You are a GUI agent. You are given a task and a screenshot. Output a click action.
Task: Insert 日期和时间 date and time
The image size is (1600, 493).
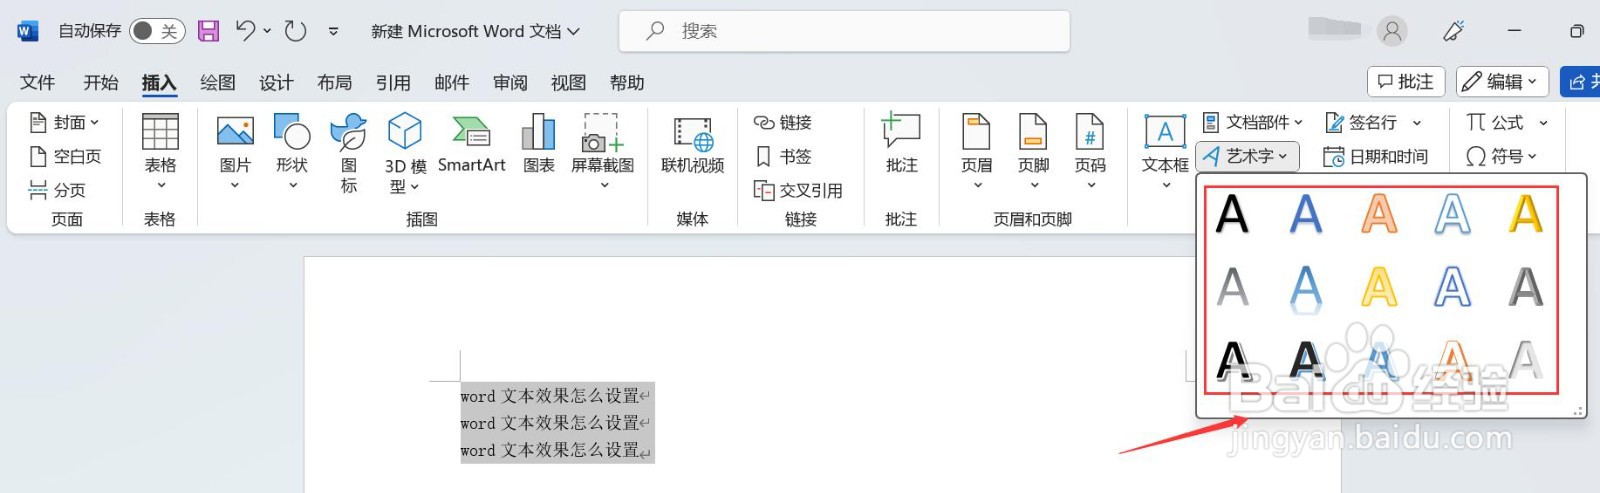pos(1375,156)
